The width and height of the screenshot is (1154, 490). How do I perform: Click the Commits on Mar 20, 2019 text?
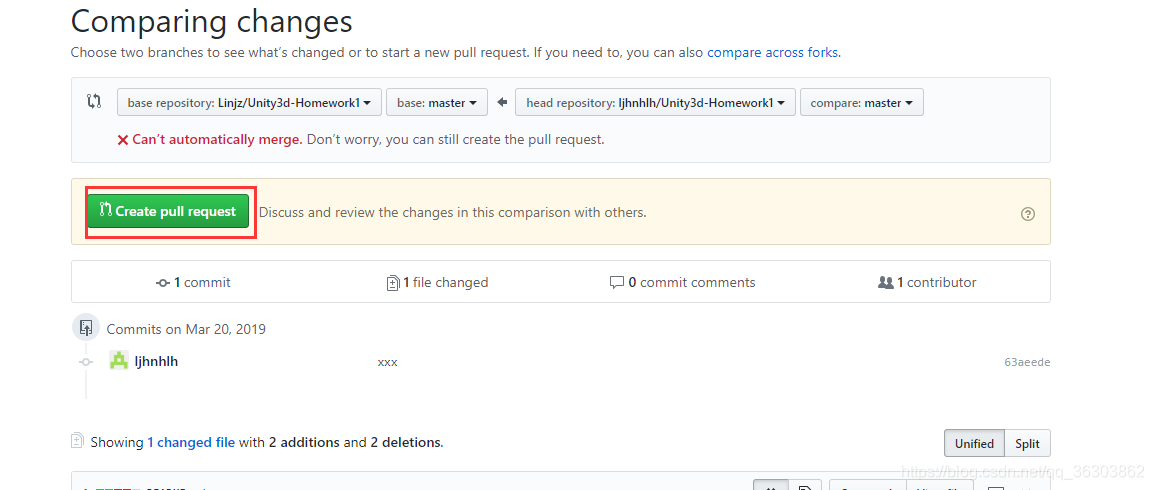coord(186,329)
